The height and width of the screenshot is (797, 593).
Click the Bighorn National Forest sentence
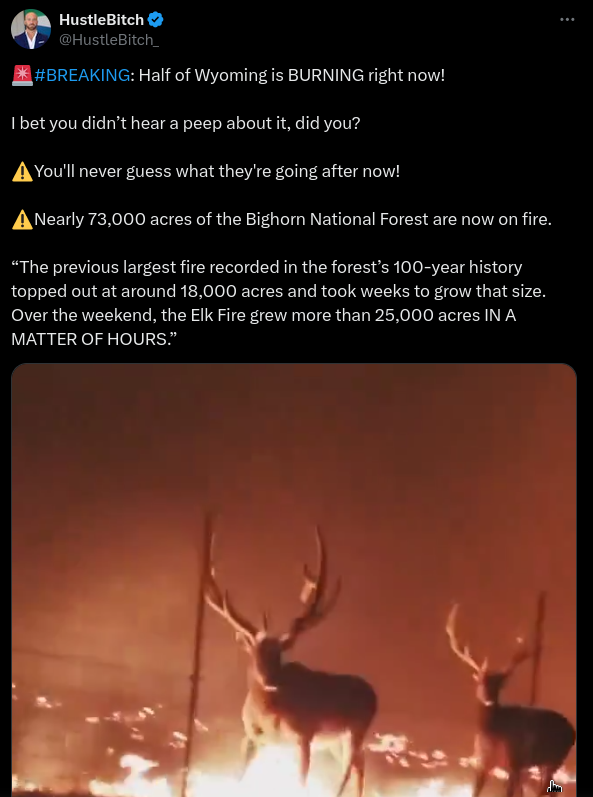[293, 220]
